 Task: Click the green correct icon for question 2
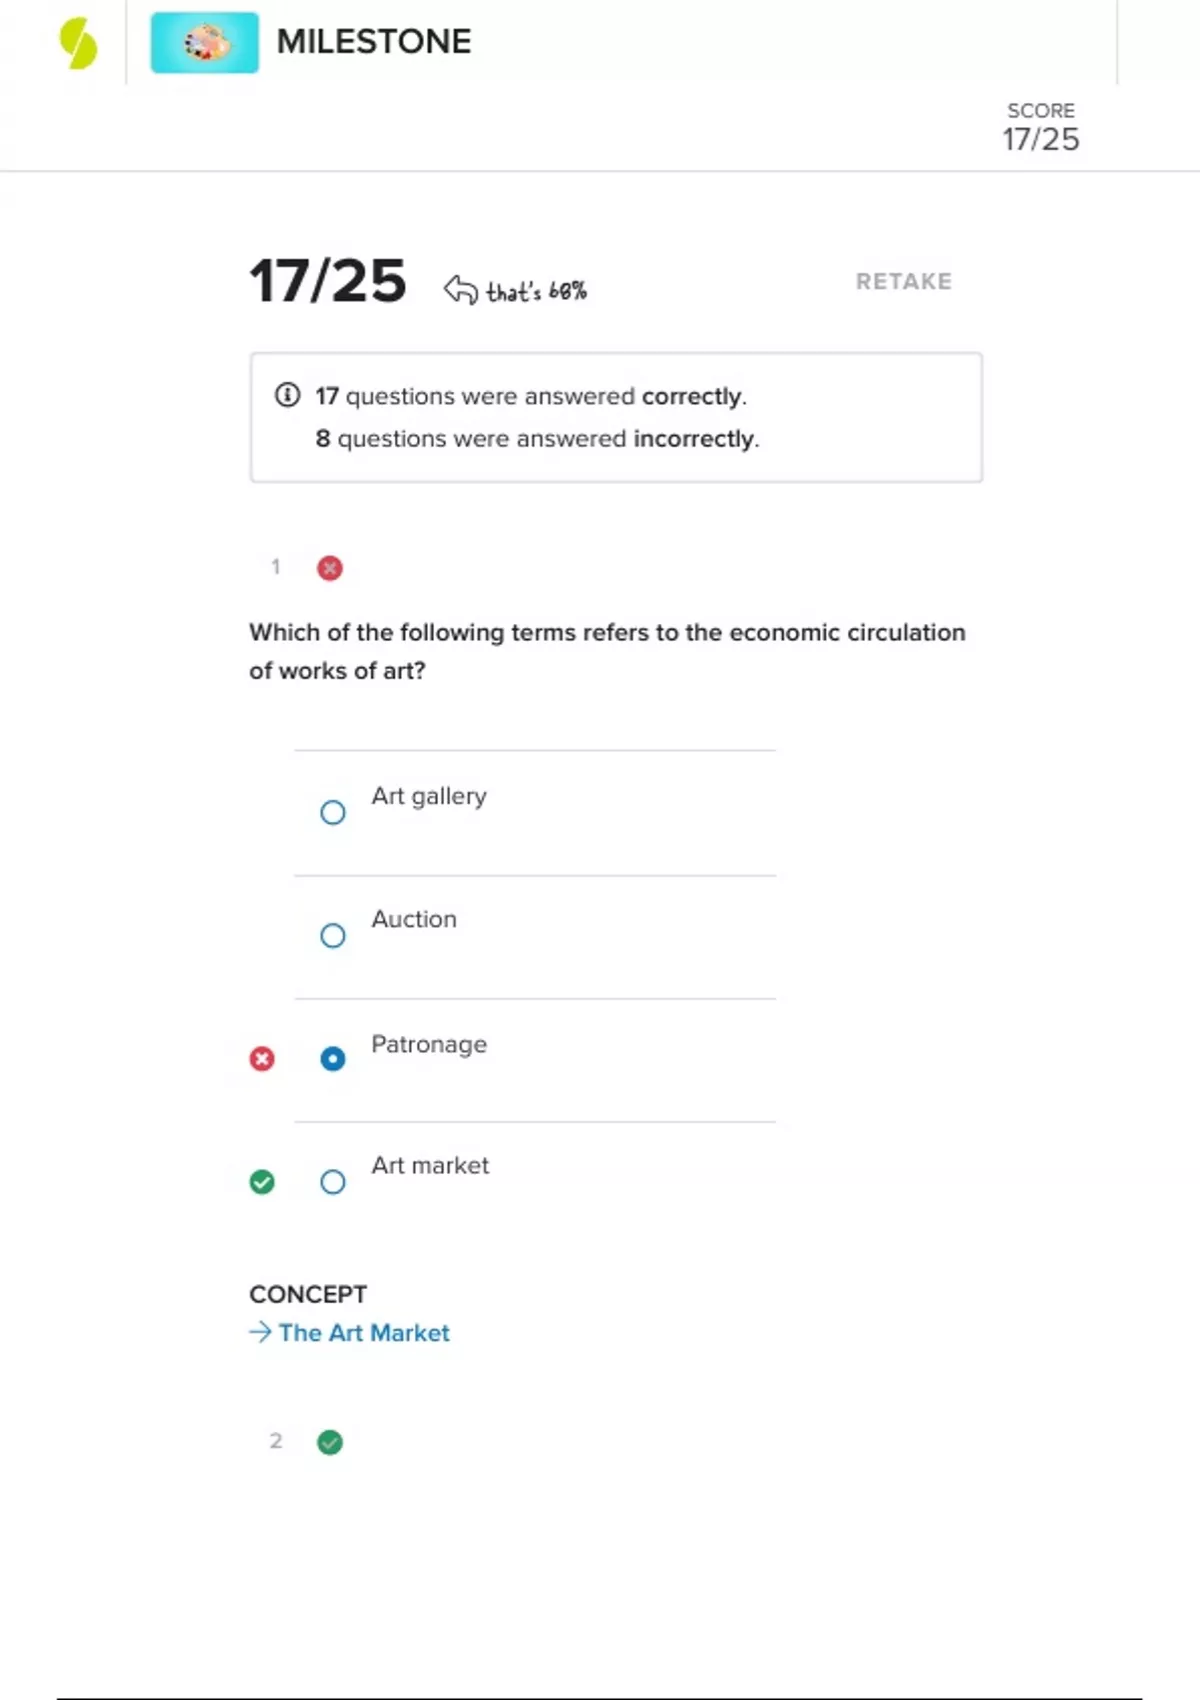[x=330, y=1442]
